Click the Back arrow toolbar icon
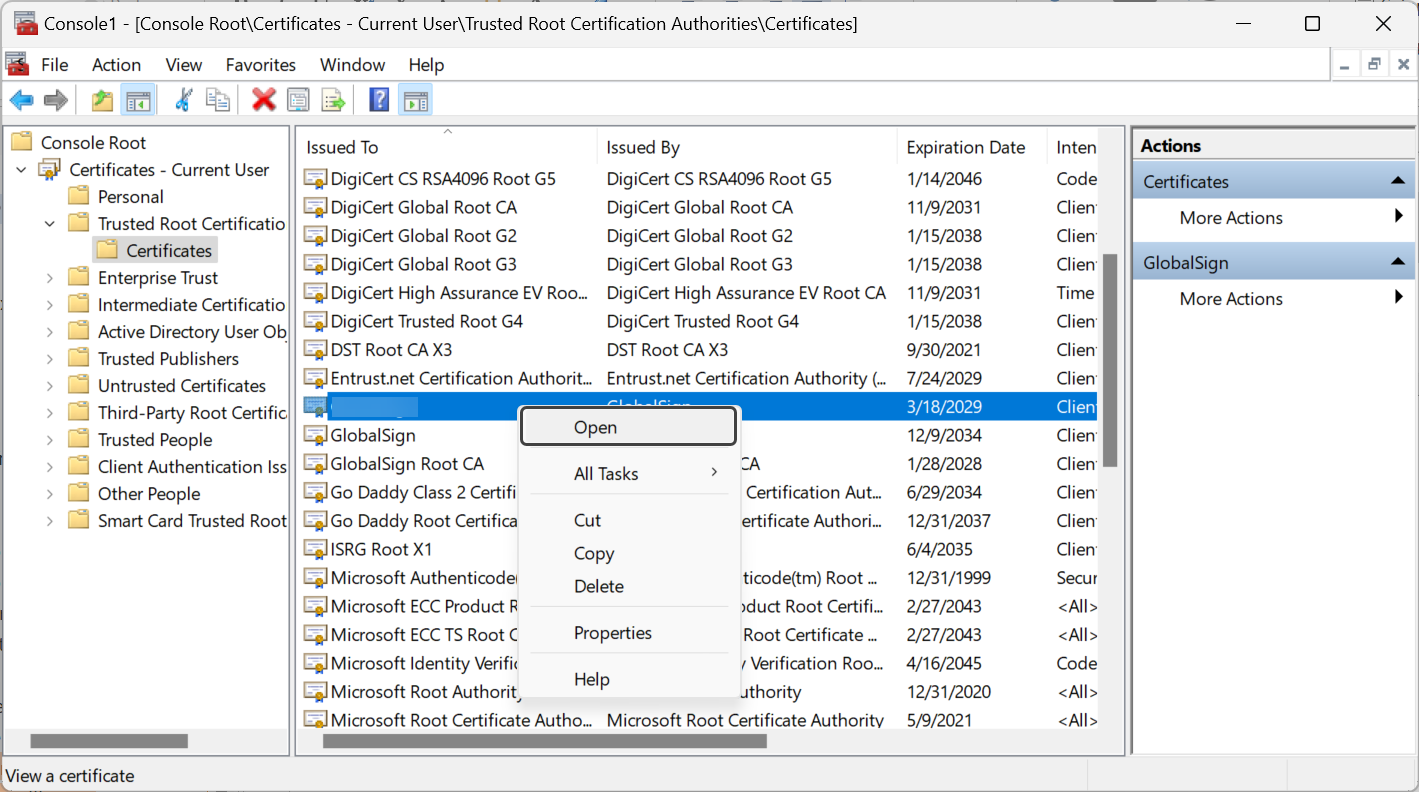This screenshot has height=792, width=1419. pyautogui.click(x=22, y=100)
